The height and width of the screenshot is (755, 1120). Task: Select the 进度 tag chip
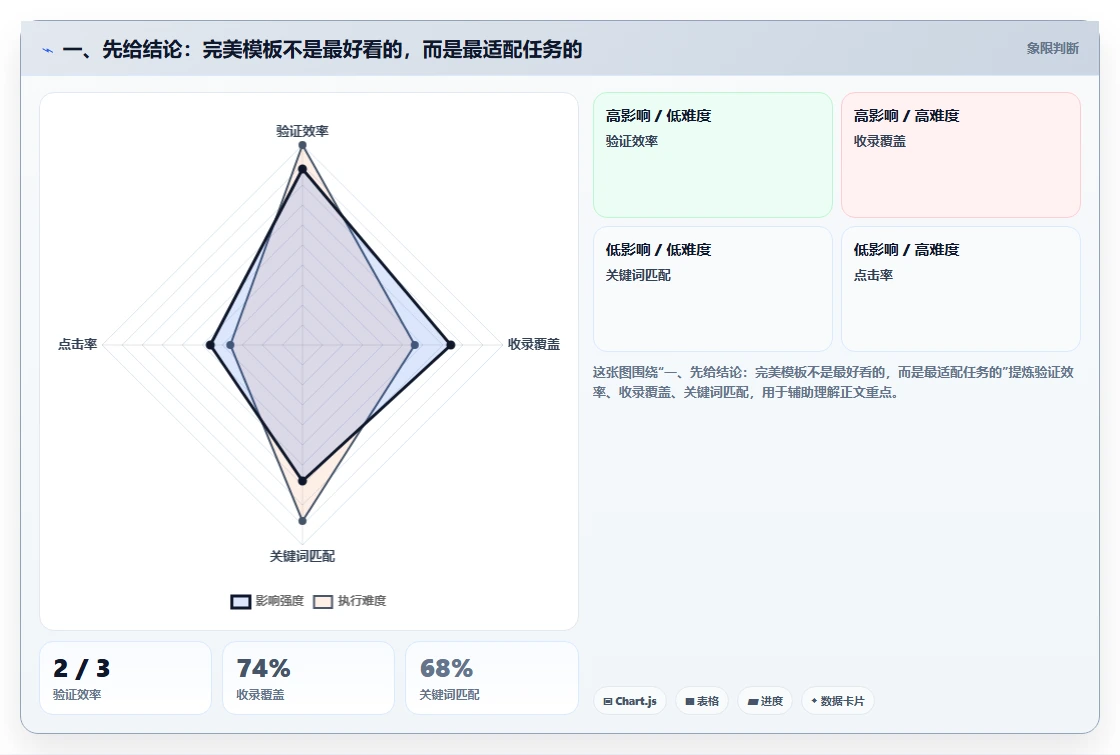click(765, 701)
